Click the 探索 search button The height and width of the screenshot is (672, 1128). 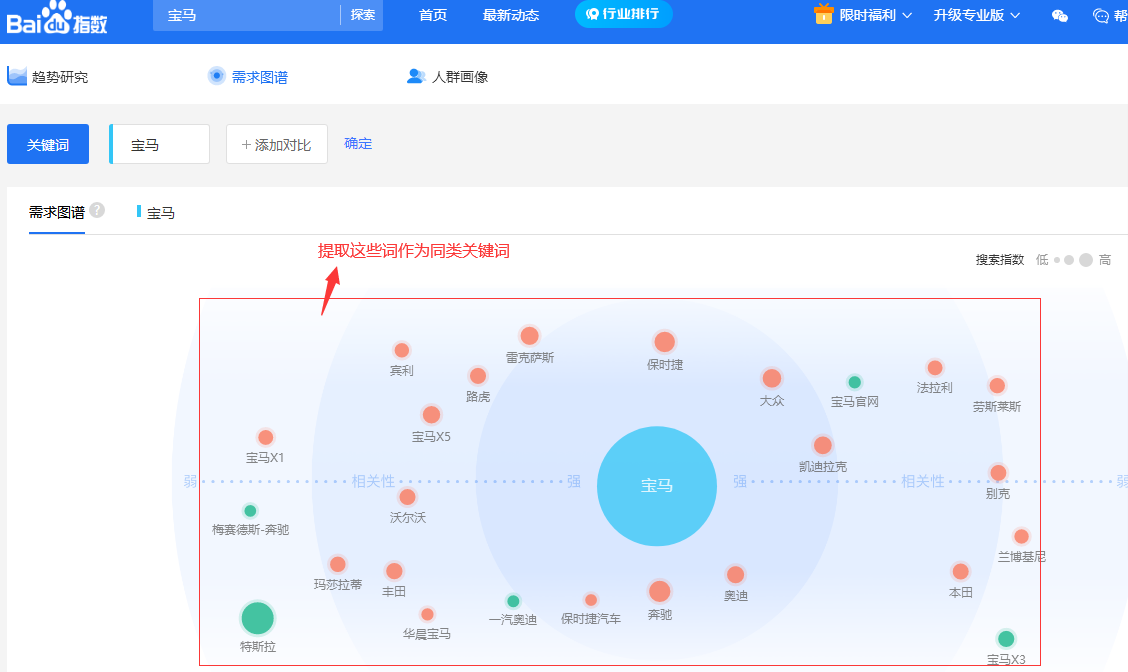[363, 15]
